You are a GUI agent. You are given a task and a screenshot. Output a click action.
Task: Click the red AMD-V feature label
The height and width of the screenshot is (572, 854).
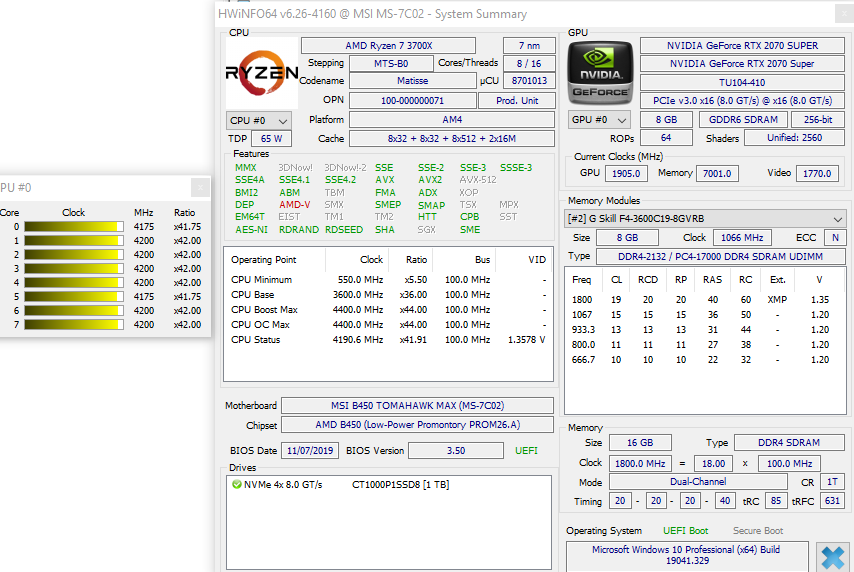tap(295, 205)
